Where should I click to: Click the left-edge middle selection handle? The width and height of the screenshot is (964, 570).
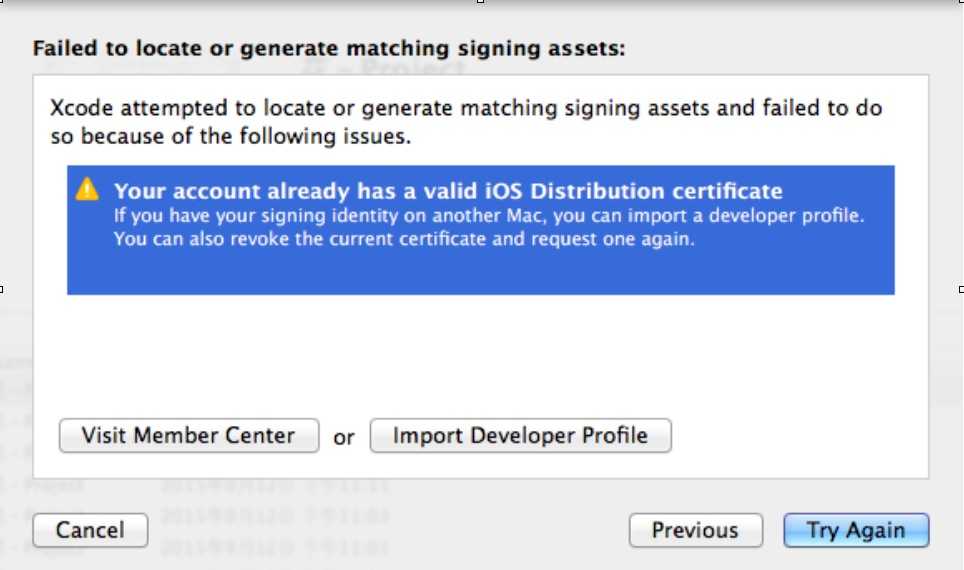(x=2, y=289)
